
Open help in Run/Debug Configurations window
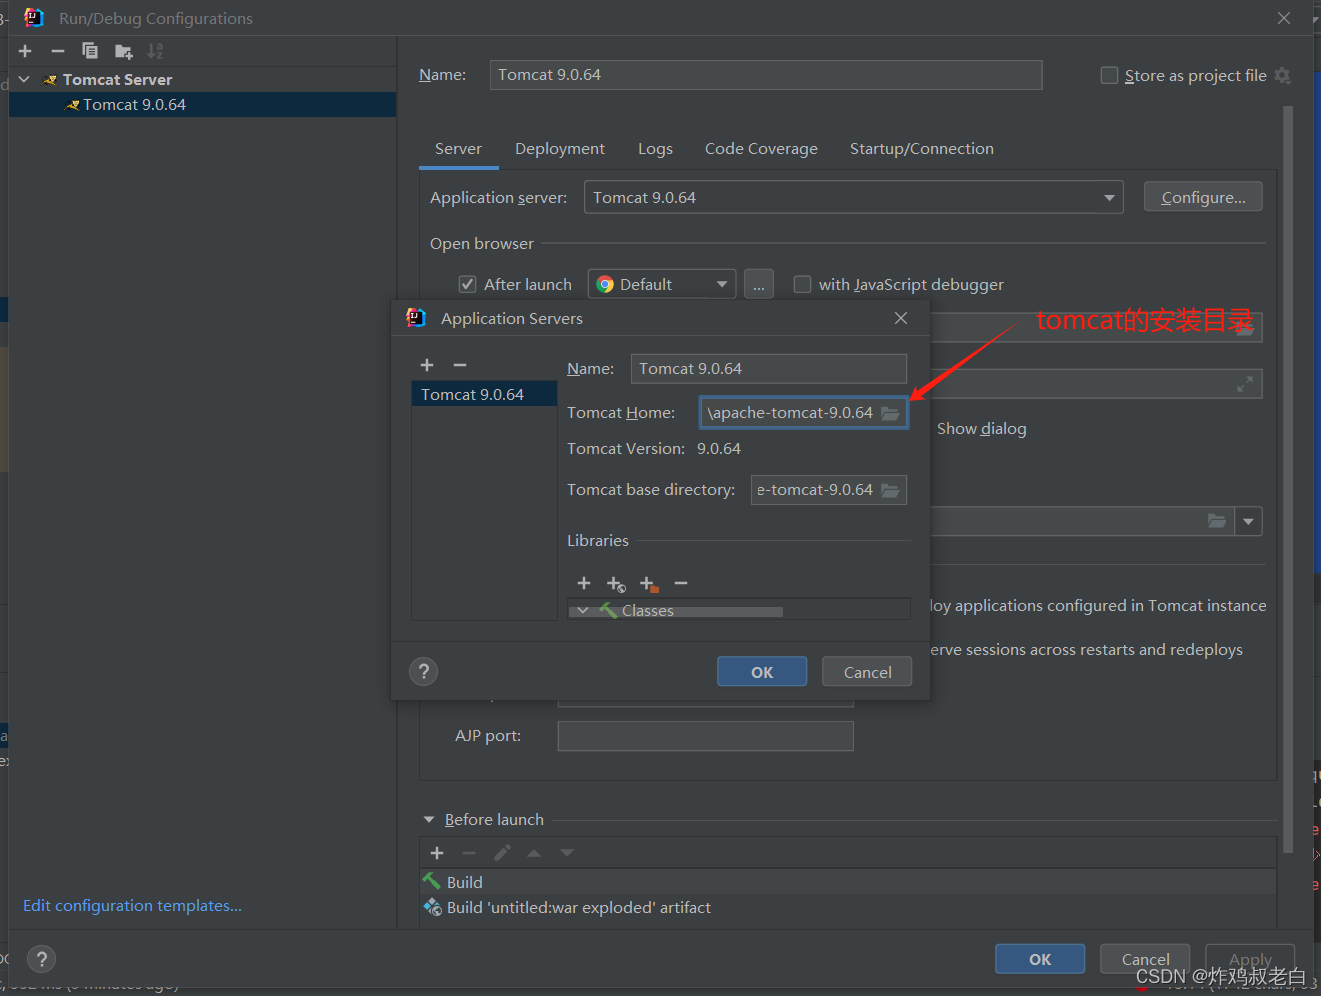coord(41,960)
